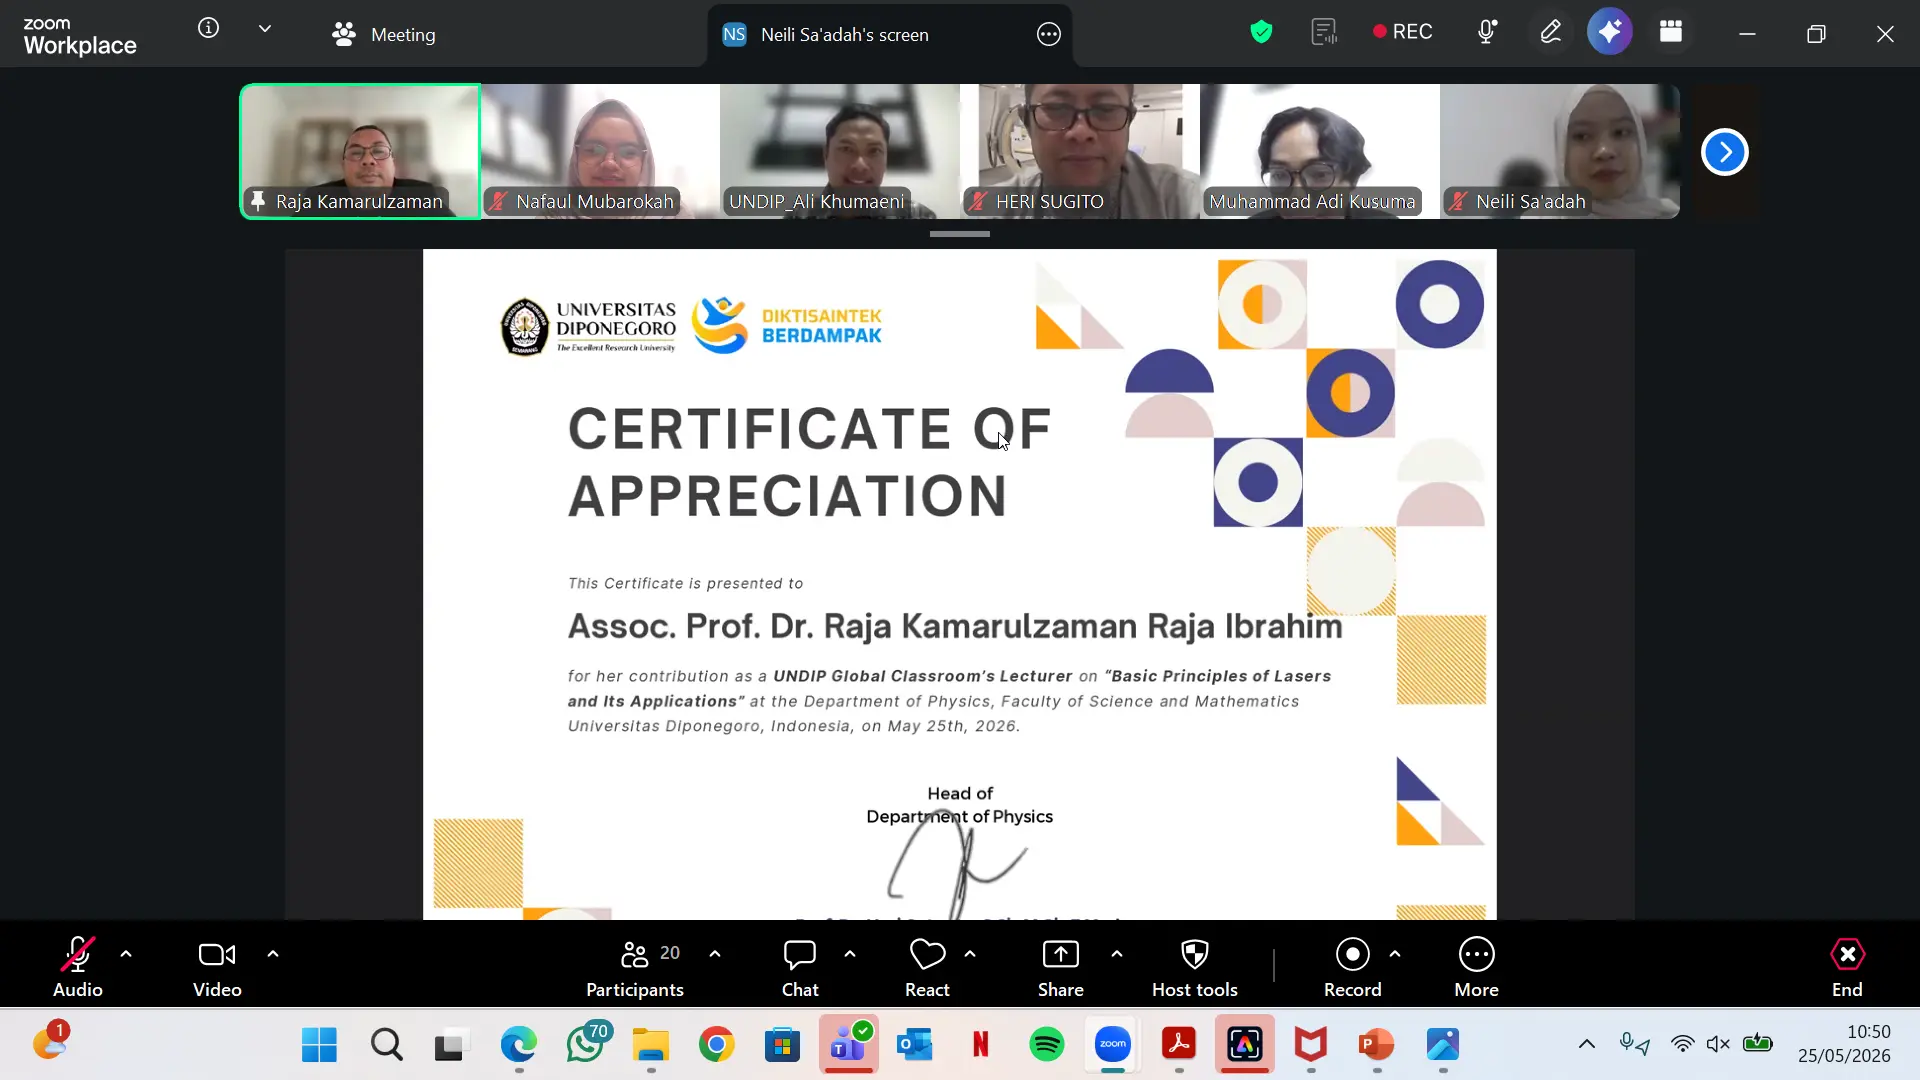Click the red End button

pos(1847,968)
